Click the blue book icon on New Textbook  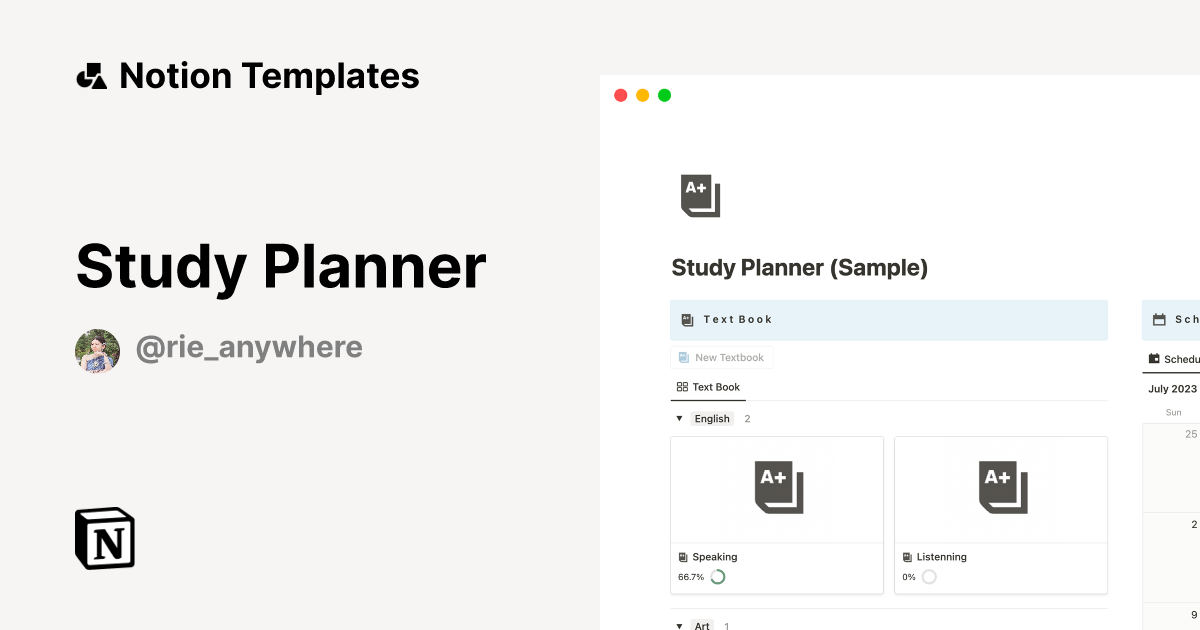click(683, 357)
